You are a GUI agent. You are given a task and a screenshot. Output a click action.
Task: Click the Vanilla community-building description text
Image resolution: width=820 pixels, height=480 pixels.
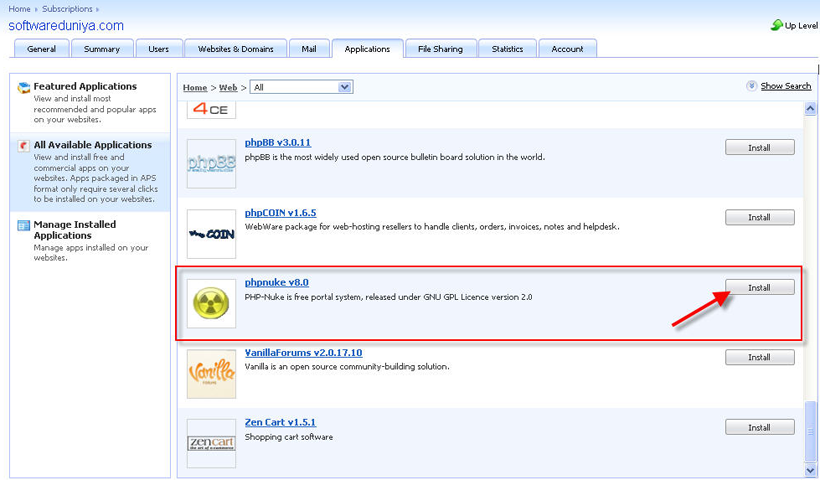click(x=347, y=367)
